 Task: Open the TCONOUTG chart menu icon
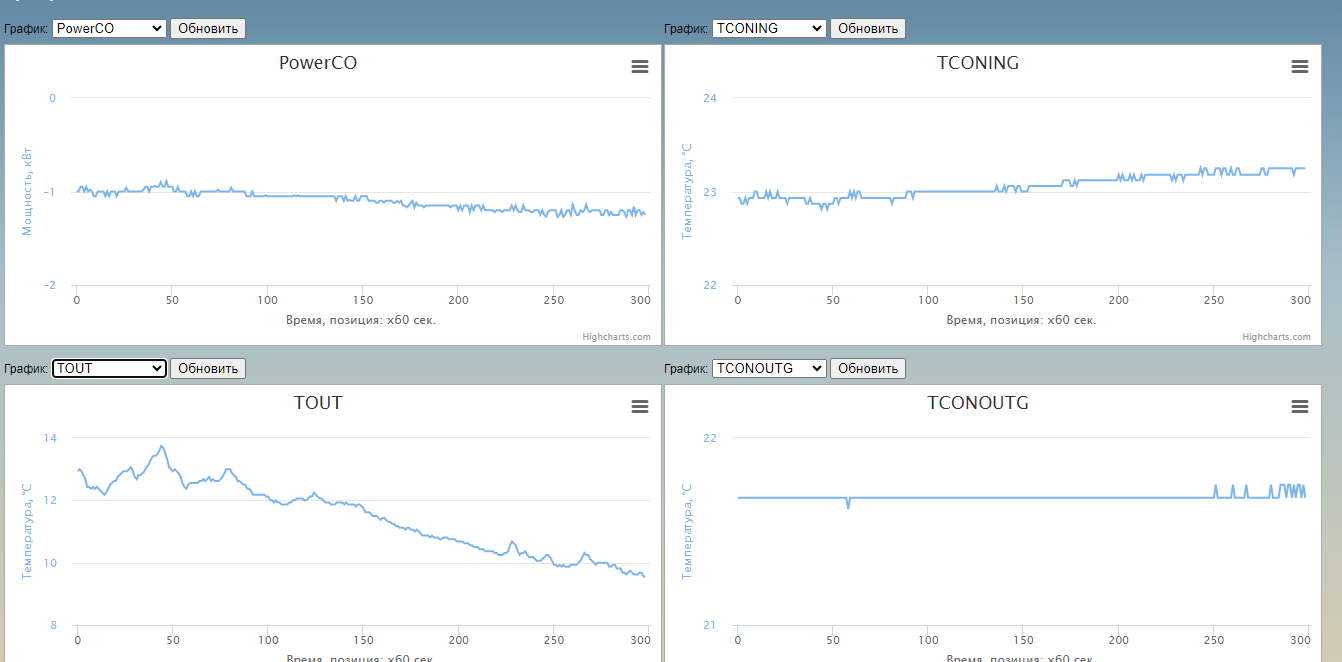coord(1300,407)
